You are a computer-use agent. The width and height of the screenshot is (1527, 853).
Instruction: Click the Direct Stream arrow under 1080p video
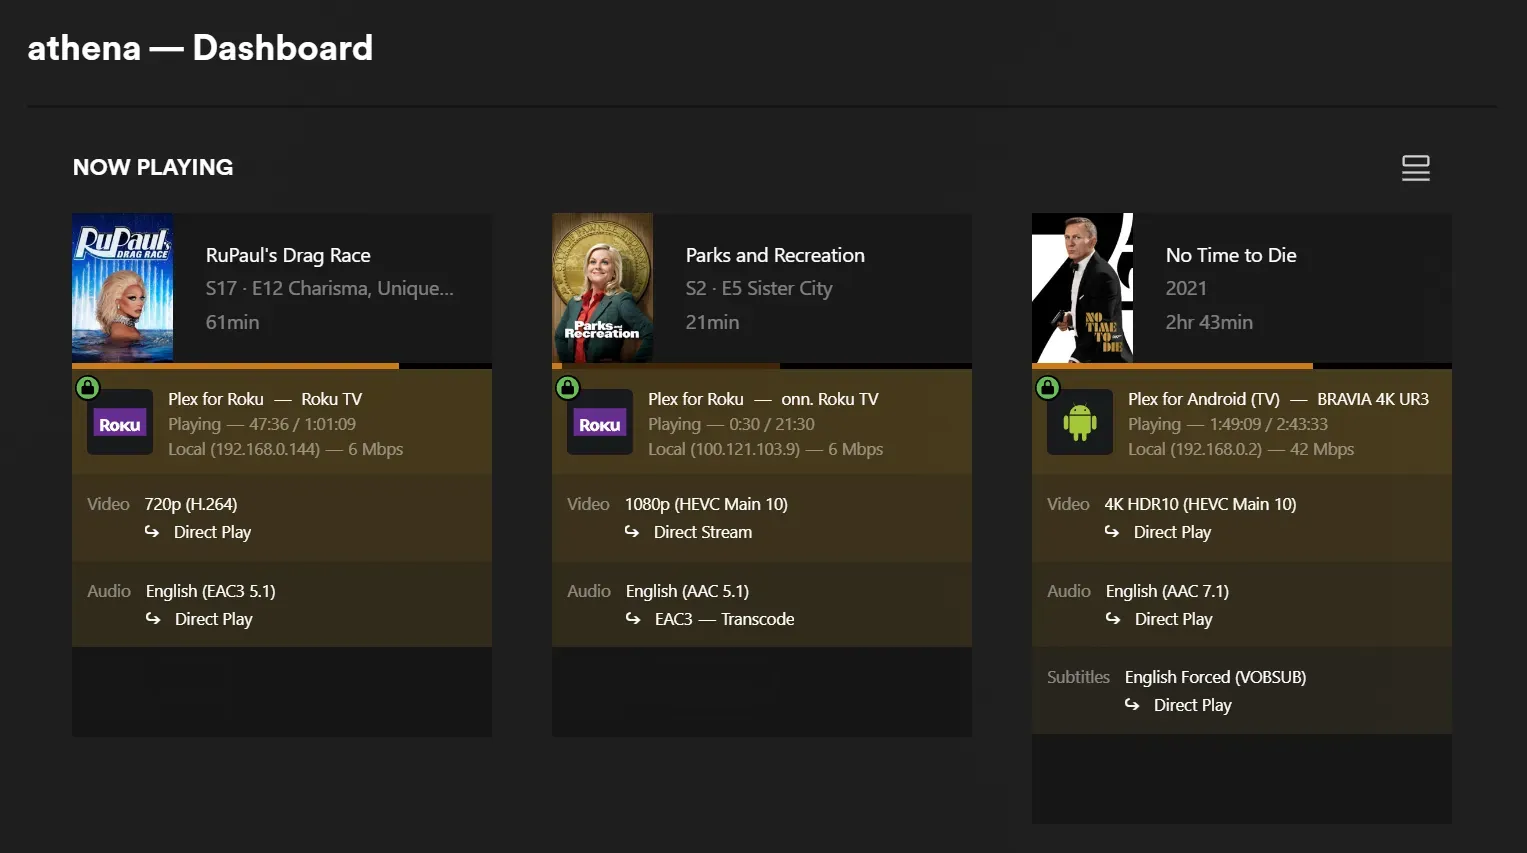coord(633,533)
